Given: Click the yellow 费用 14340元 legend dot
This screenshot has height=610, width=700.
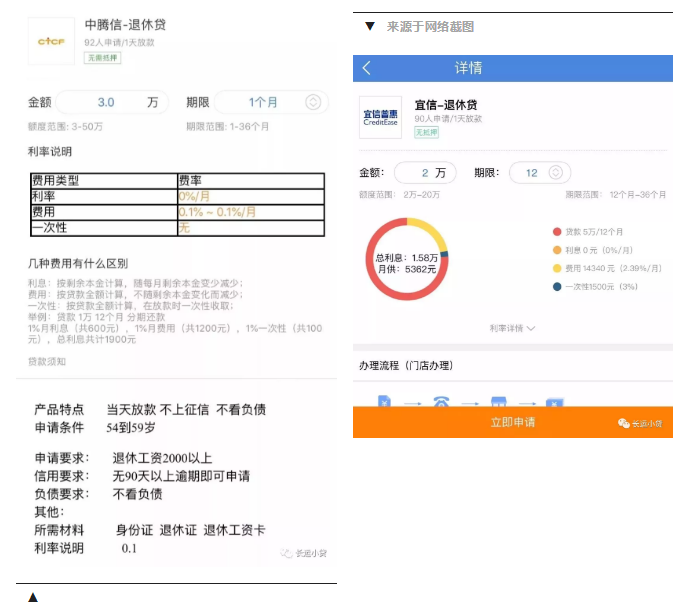Looking at the screenshot, I should coord(557,268).
